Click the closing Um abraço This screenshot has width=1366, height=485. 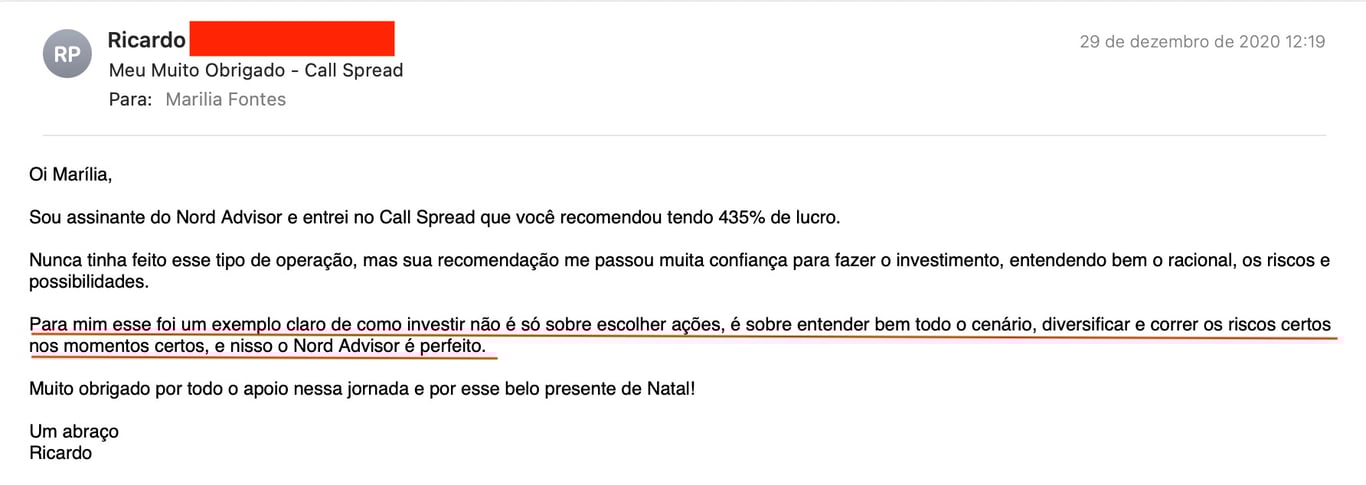point(74,432)
